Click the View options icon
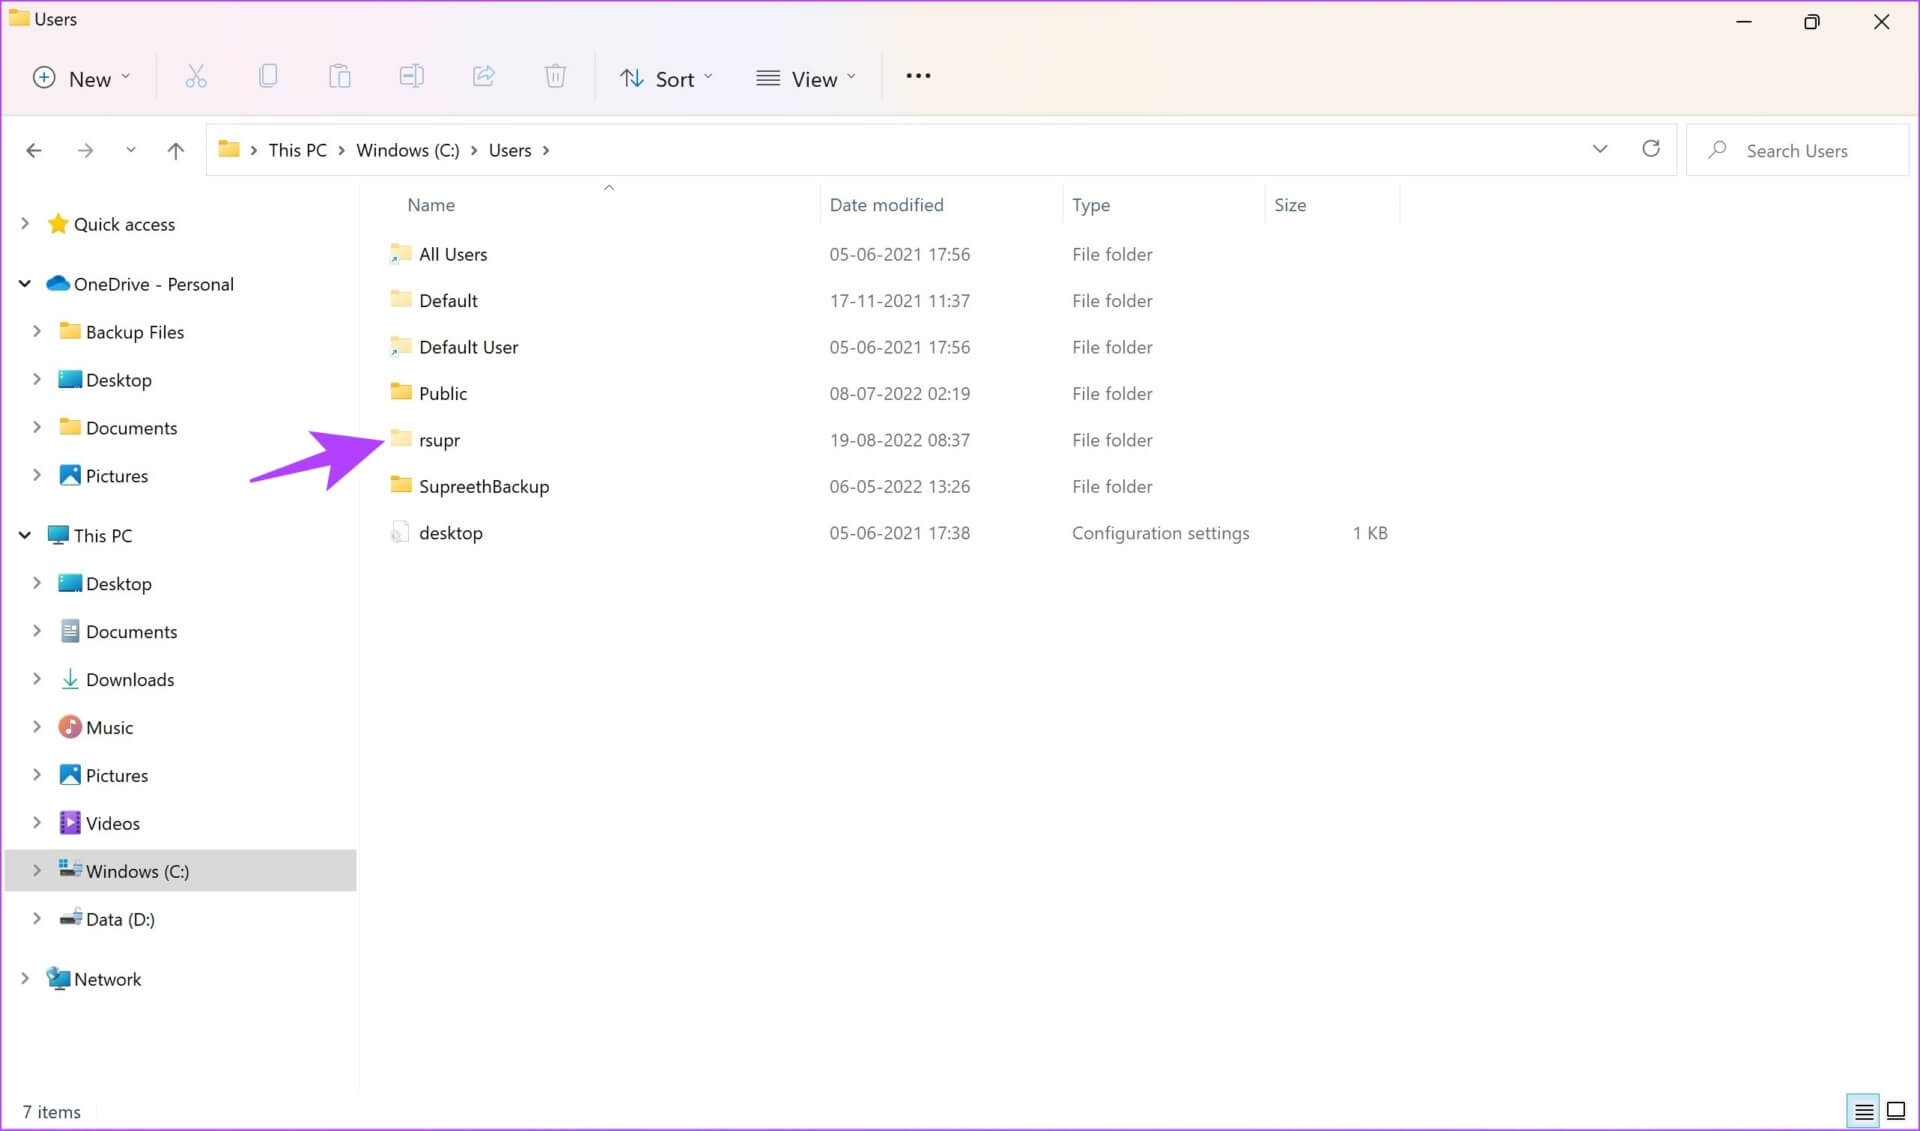This screenshot has width=1920, height=1131. 804,78
